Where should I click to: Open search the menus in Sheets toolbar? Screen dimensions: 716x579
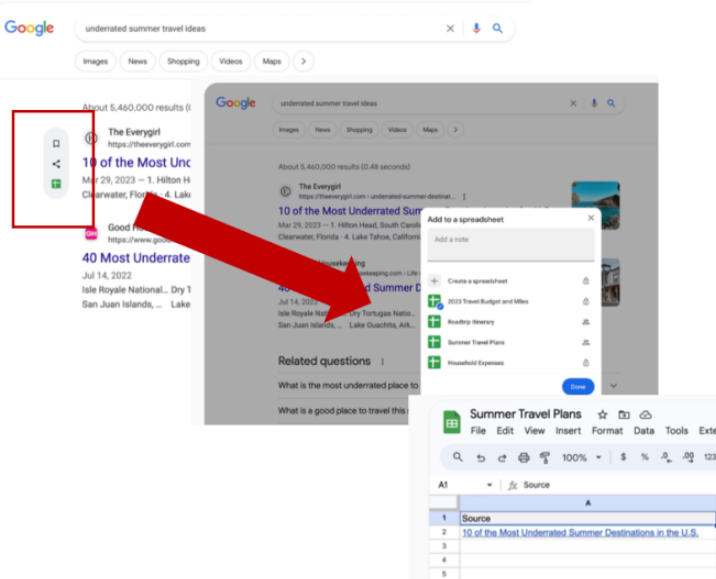[458, 457]
